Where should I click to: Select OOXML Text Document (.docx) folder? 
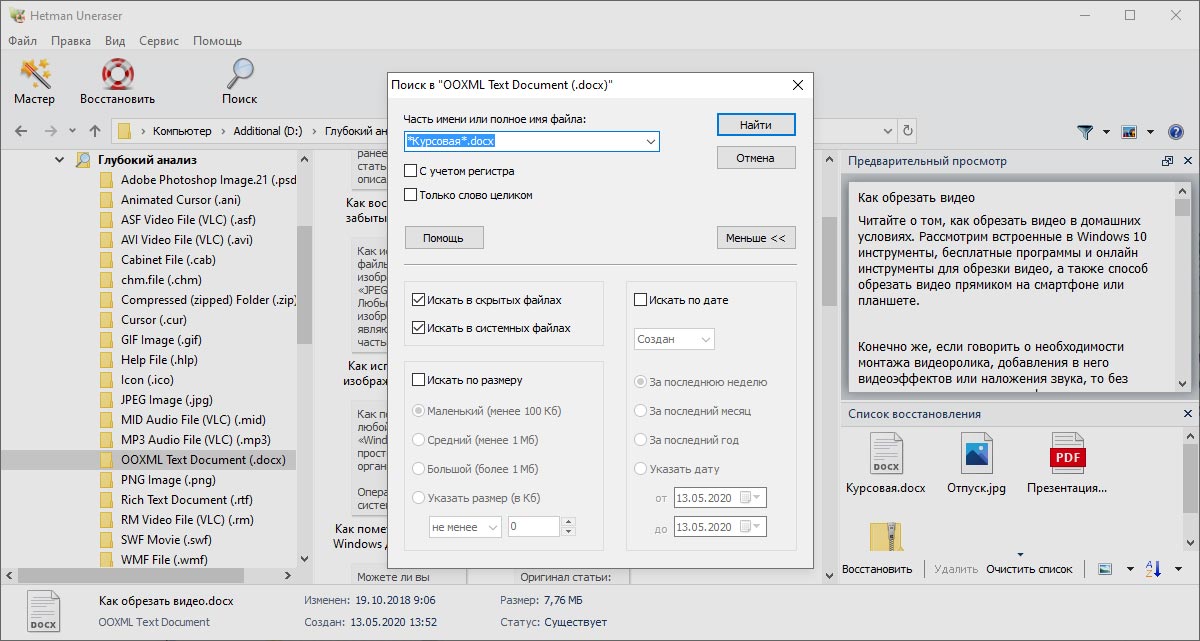pyautogui.click(x=203, y=459)
